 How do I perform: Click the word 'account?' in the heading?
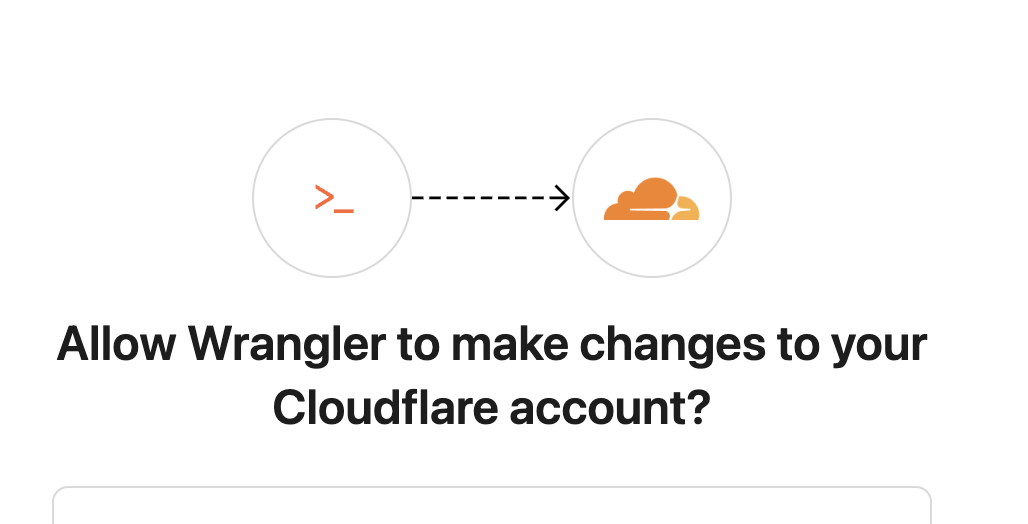click(609, 408)
